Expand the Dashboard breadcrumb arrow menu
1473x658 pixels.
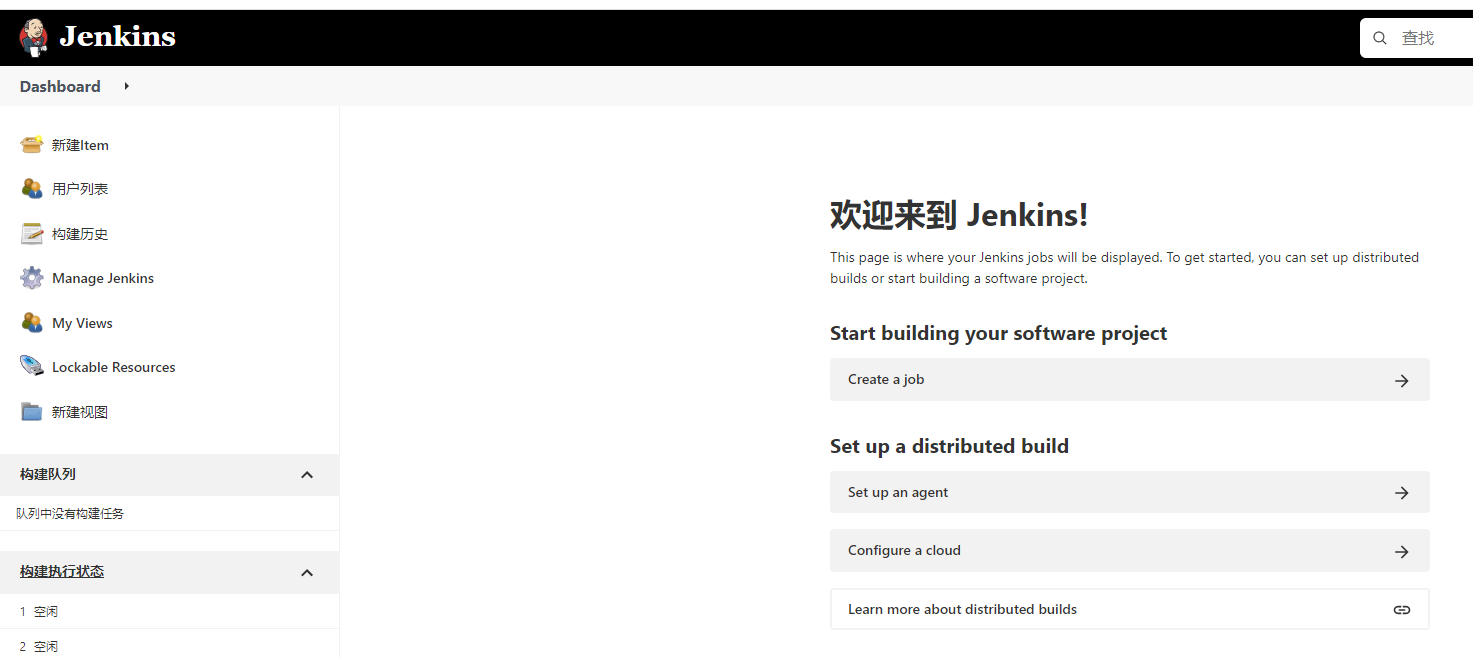(x=127, y=86)
